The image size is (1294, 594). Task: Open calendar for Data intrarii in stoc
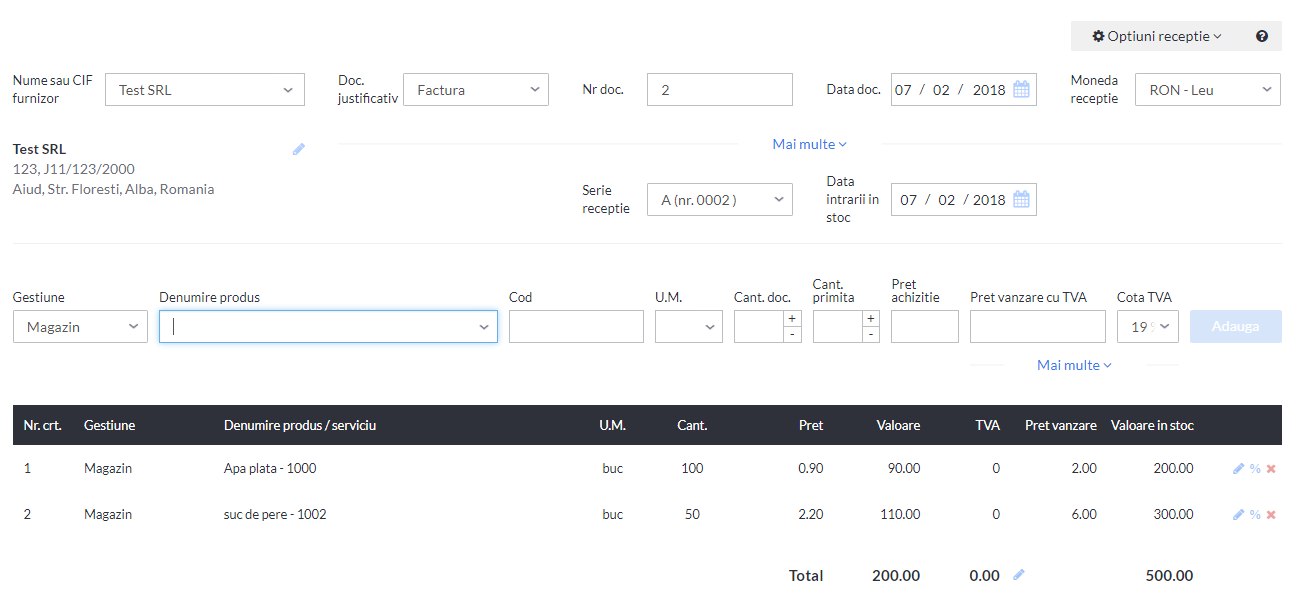tap(1021, 199)
